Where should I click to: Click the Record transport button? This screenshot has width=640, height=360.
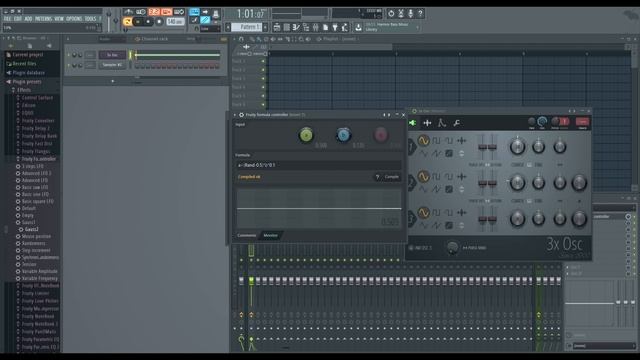tap(159, 22)
